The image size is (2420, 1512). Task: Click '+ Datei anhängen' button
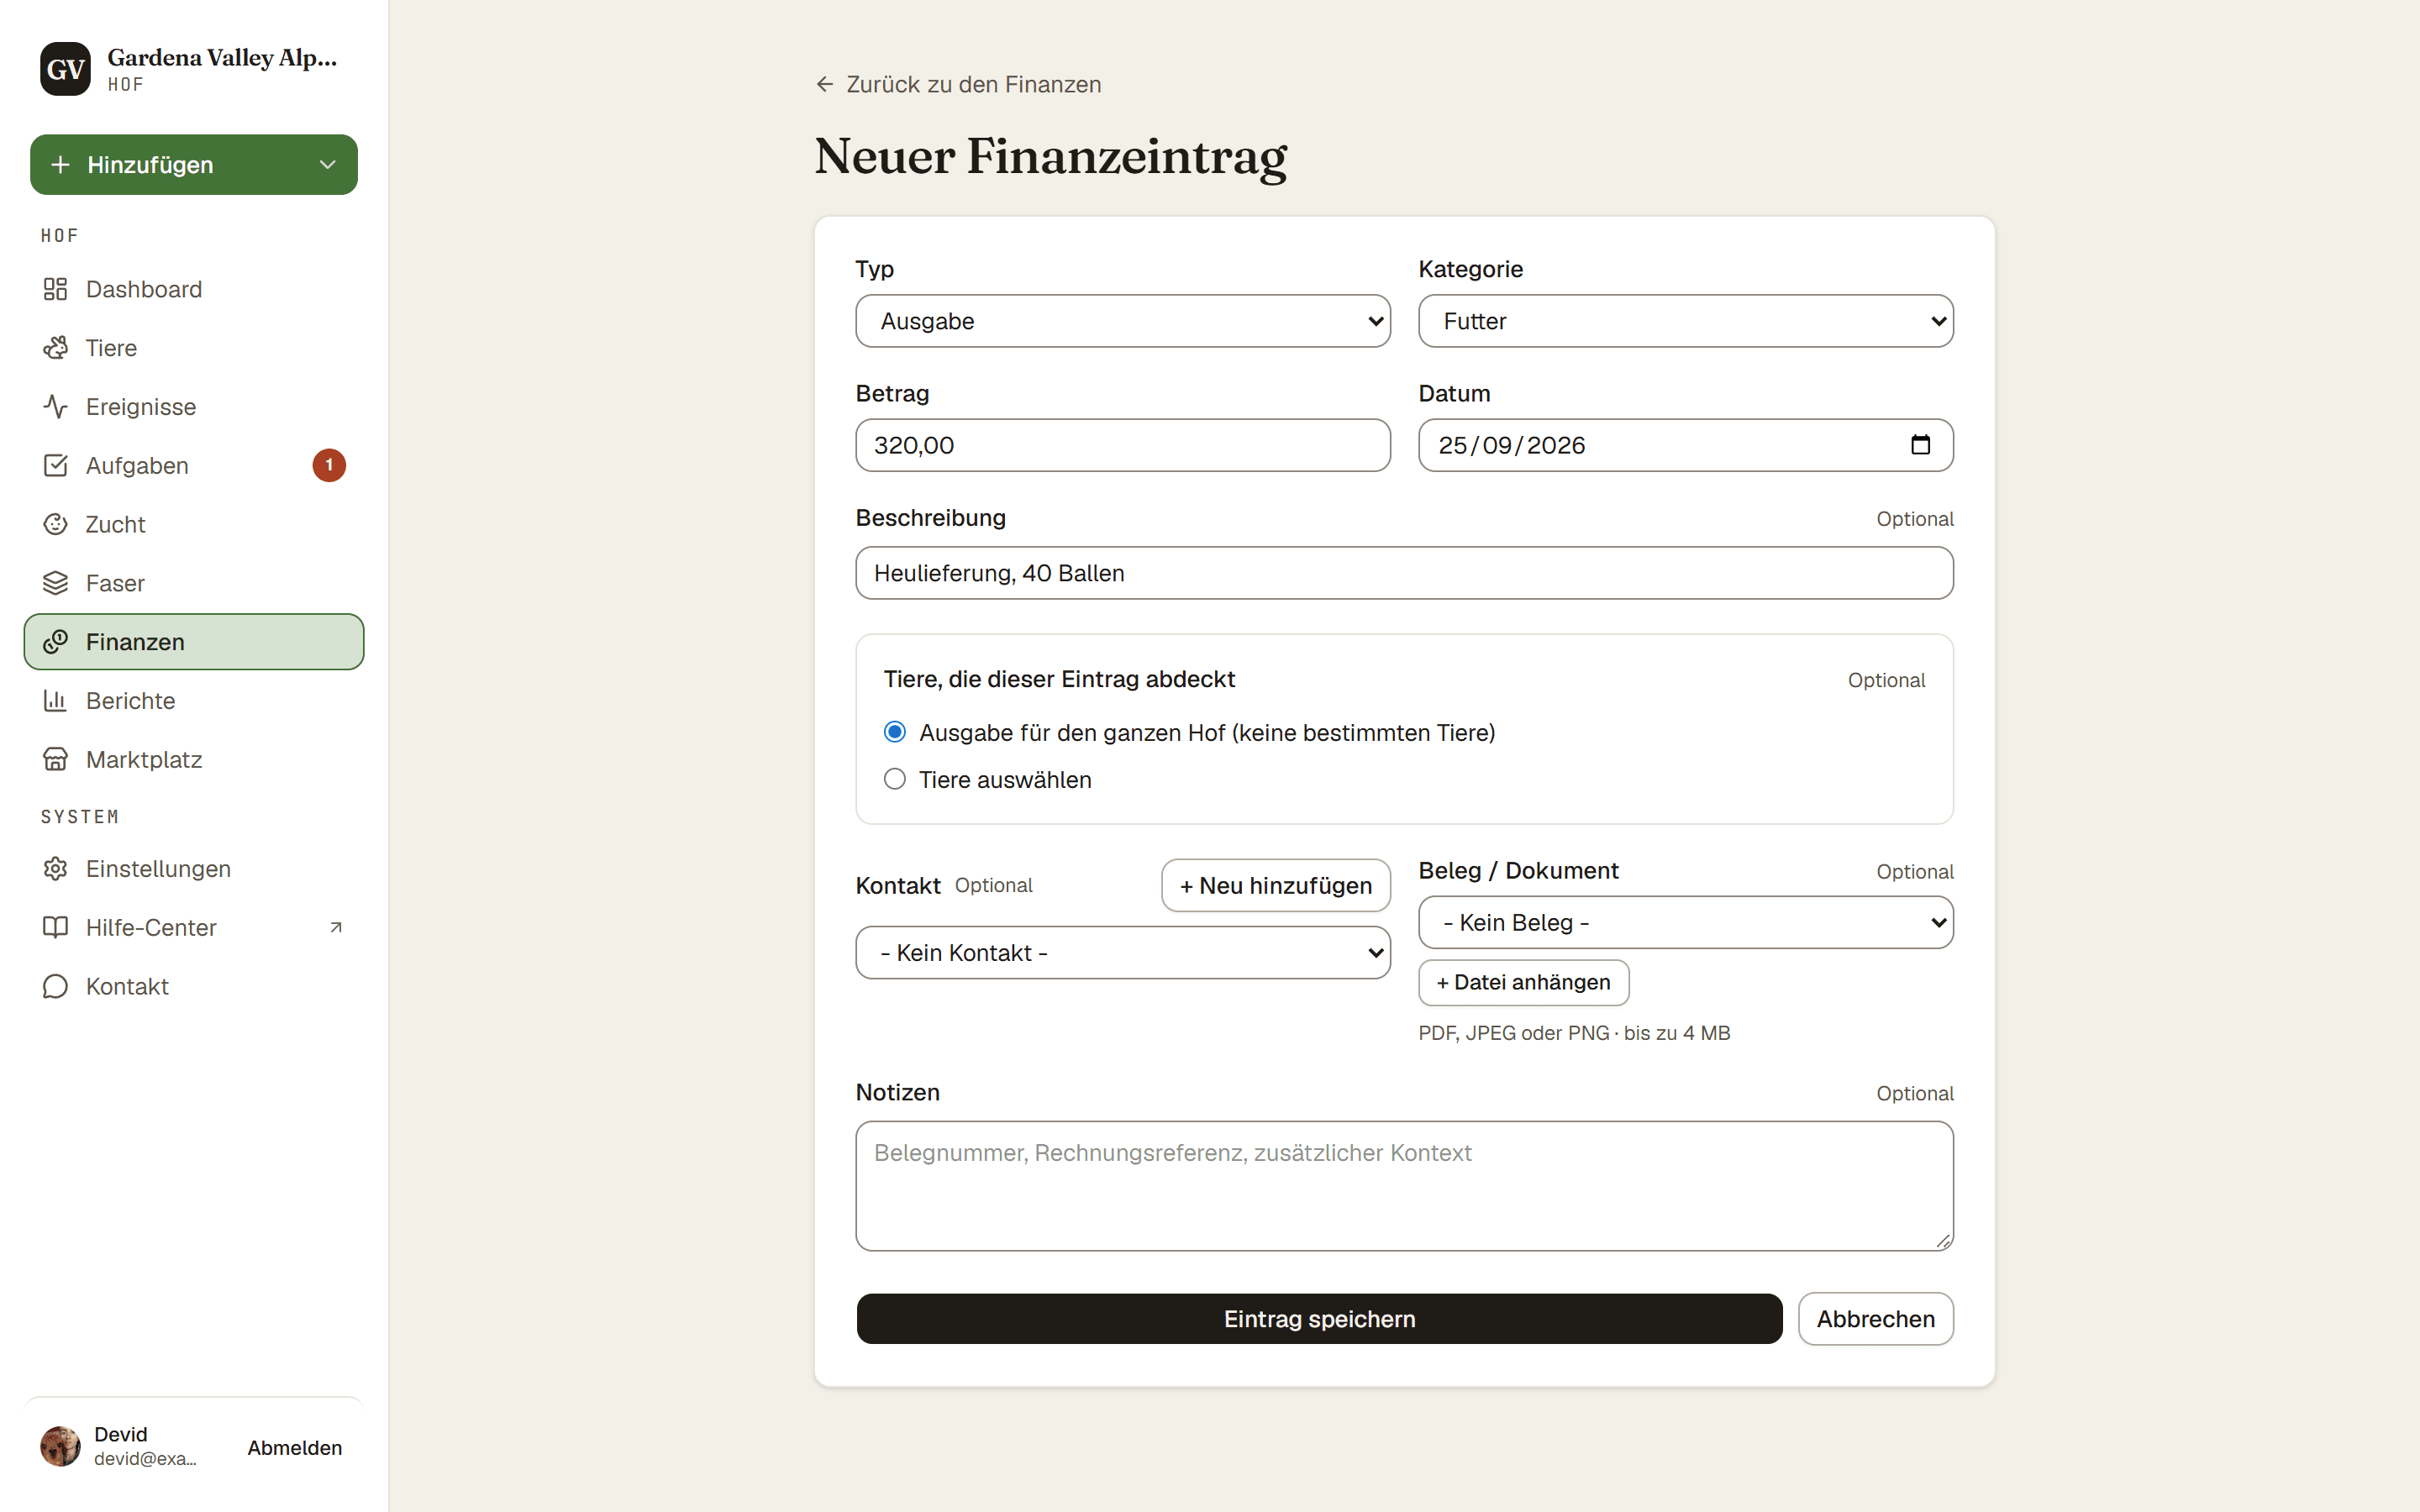tap(1523, 983)
